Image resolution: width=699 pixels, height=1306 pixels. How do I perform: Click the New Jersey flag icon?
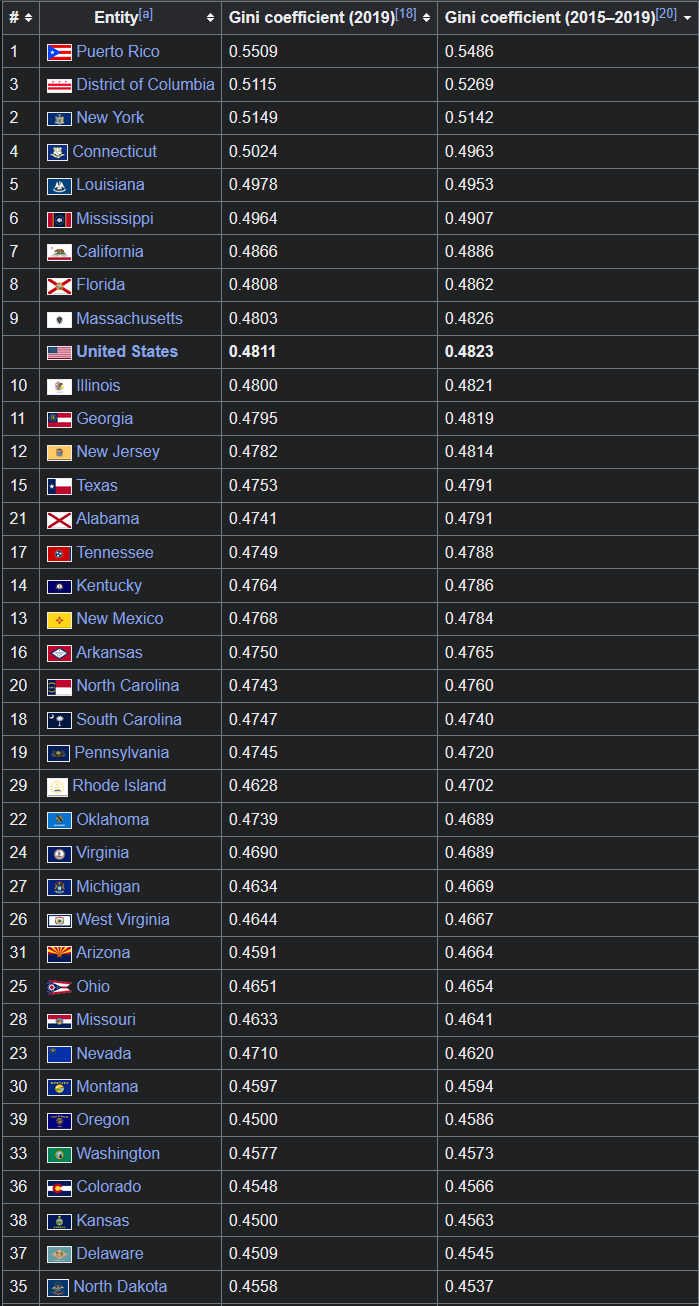point(59,452)
